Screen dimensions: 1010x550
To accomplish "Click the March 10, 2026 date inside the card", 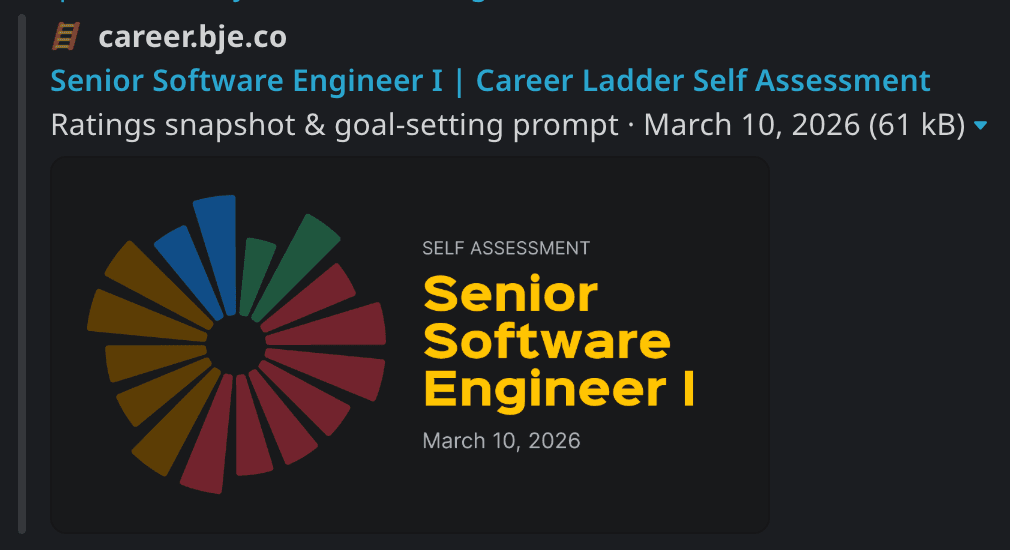I will pyautogui.click(x=501, y=440).
